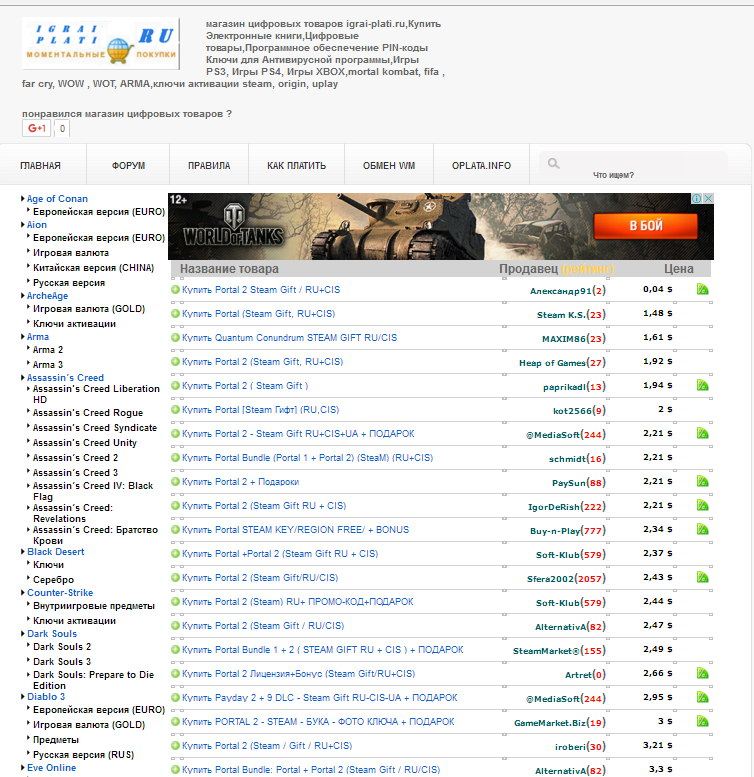
Task: Select Assassin's Creed Syndicate subcategory
Action: (95, 428)
